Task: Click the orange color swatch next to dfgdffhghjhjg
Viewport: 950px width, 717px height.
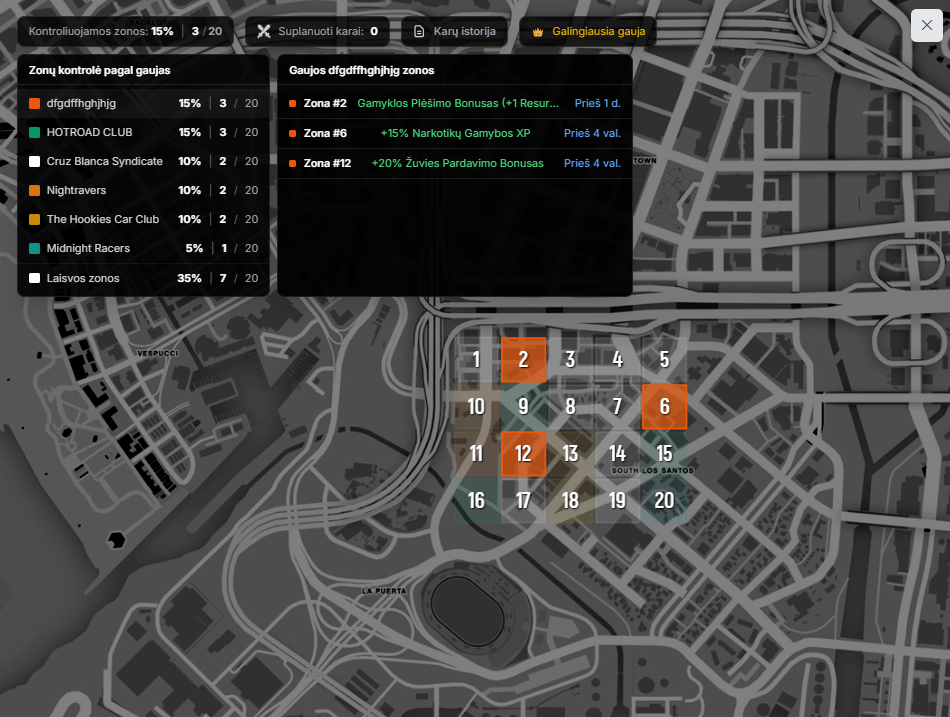Action: (x=35, y=104)
